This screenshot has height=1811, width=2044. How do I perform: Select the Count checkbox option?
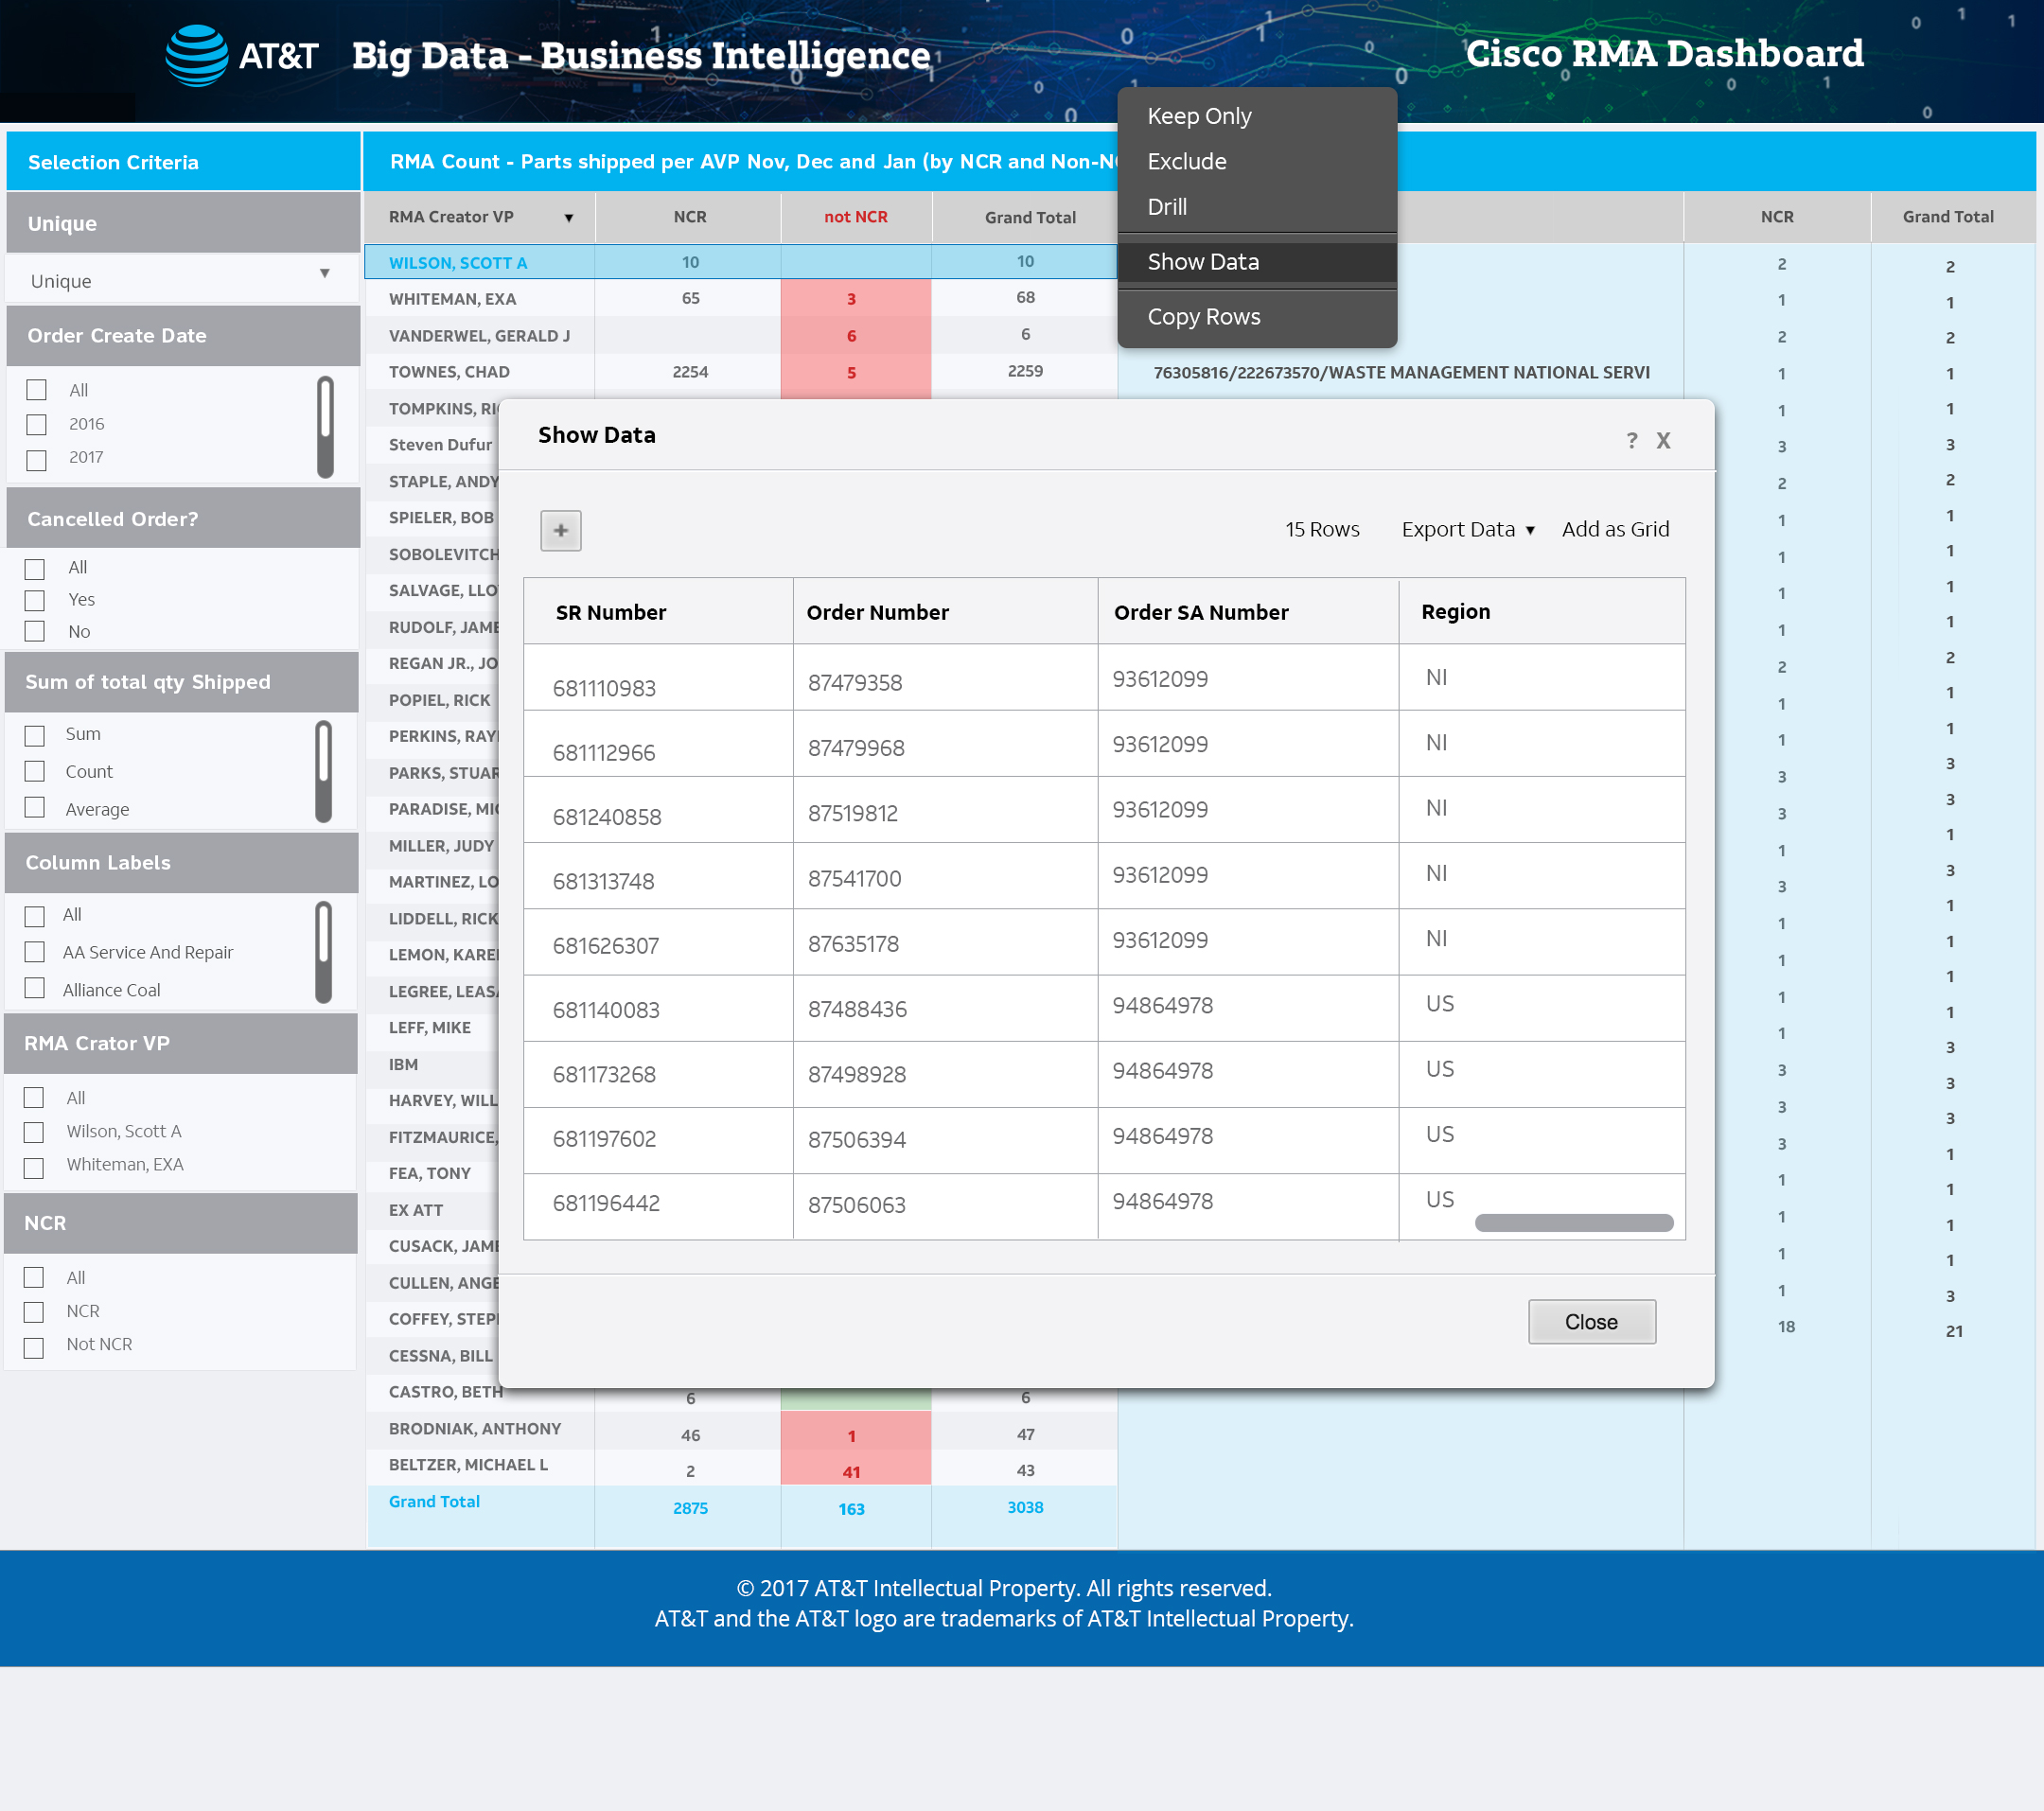coord(35,771)
